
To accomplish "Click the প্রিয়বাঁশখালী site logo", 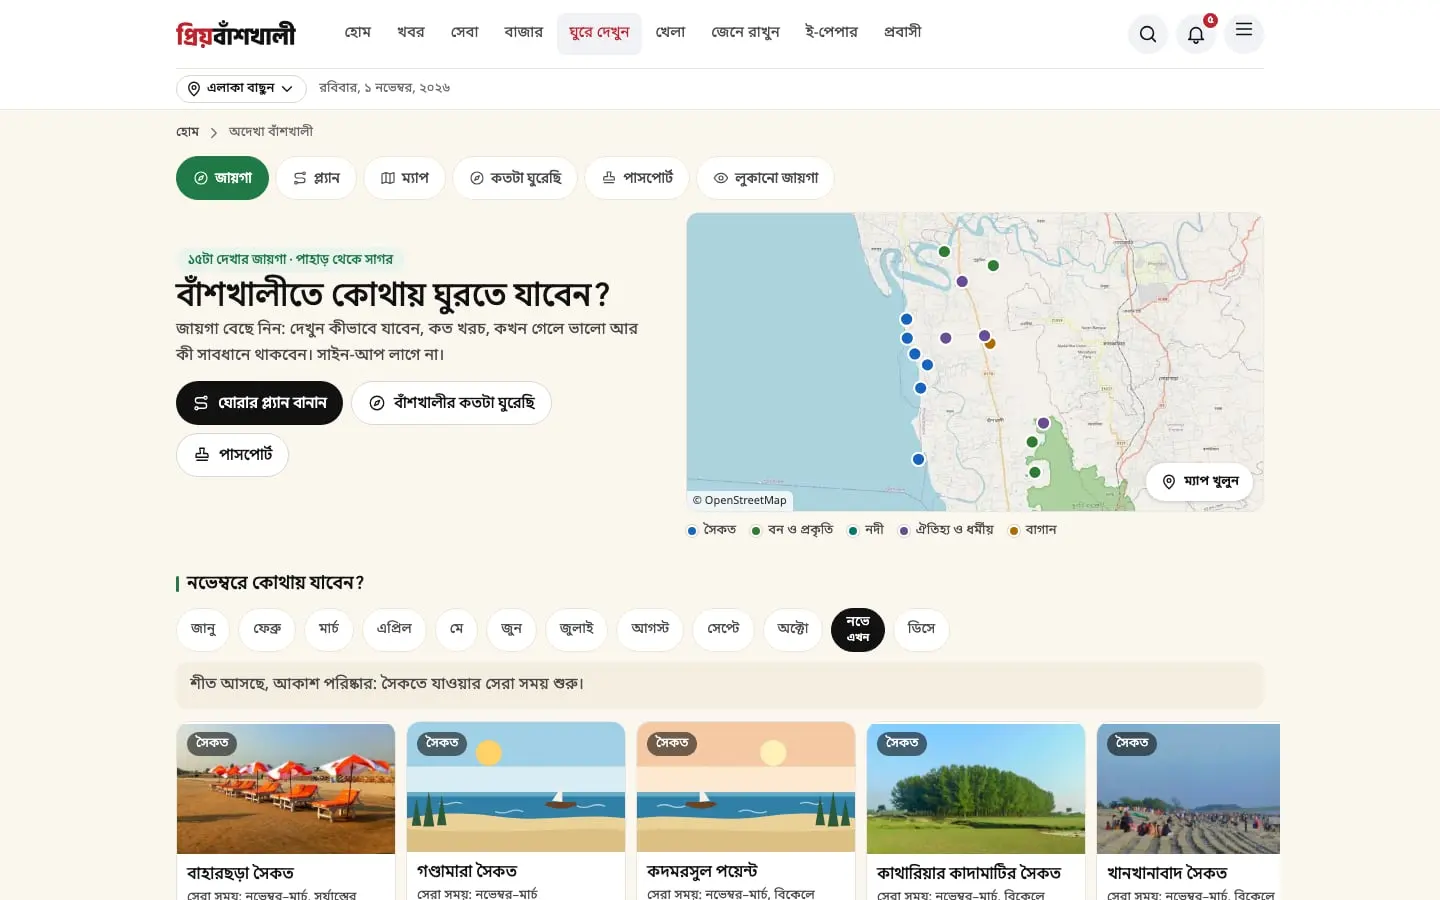I will click(236, 34).
